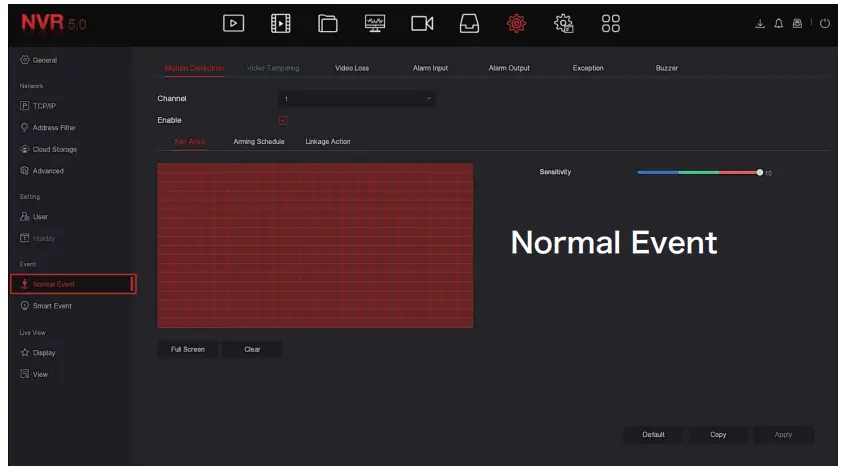Screen dimensions: 844x475
Task: Open Smart Event in sidebar
Action: [x=46, y=305]
